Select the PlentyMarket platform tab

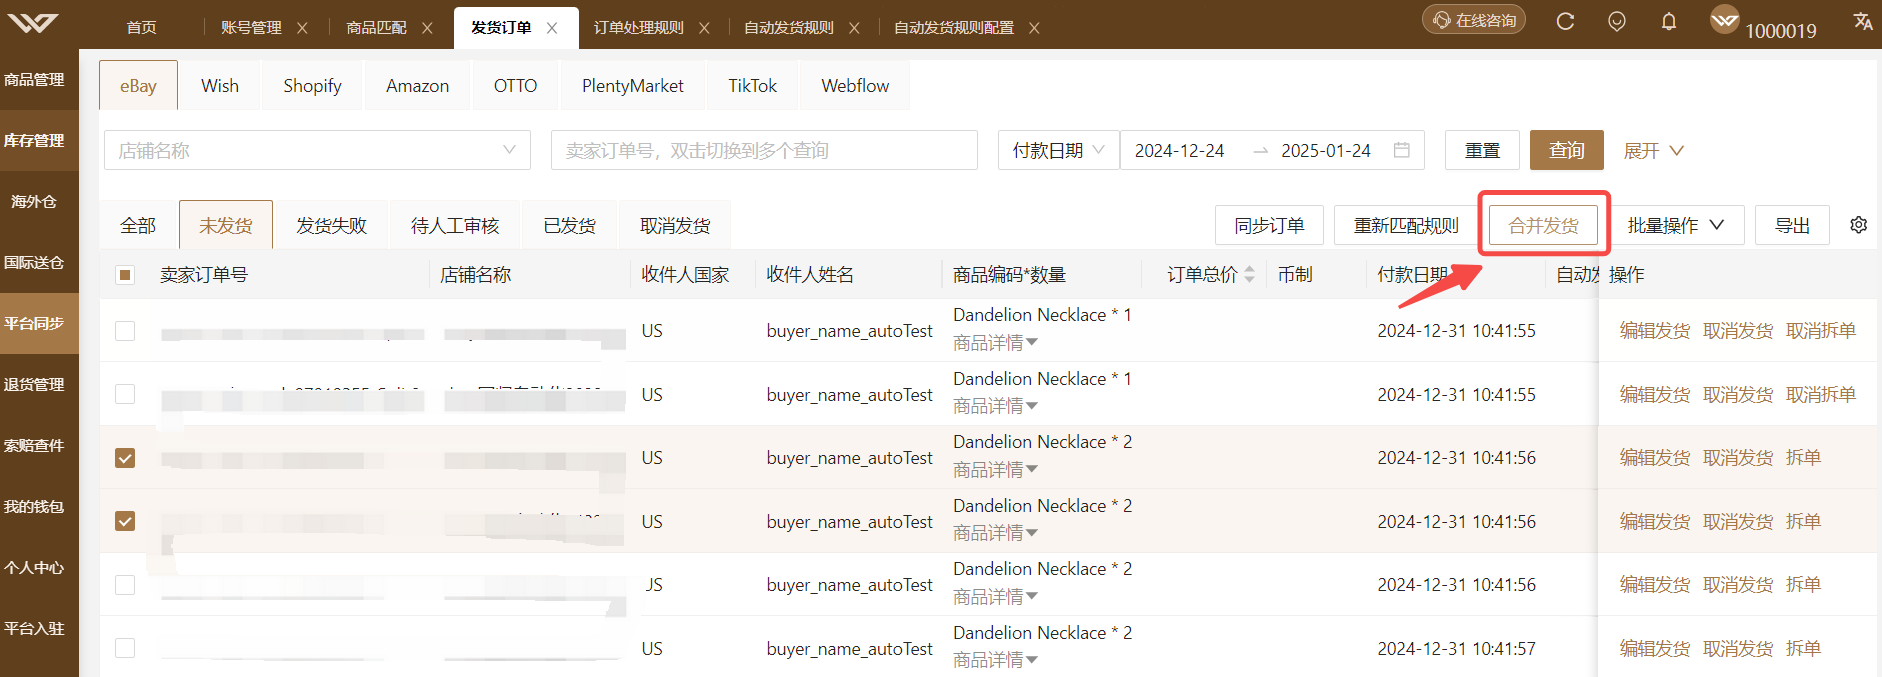(633, 85)
